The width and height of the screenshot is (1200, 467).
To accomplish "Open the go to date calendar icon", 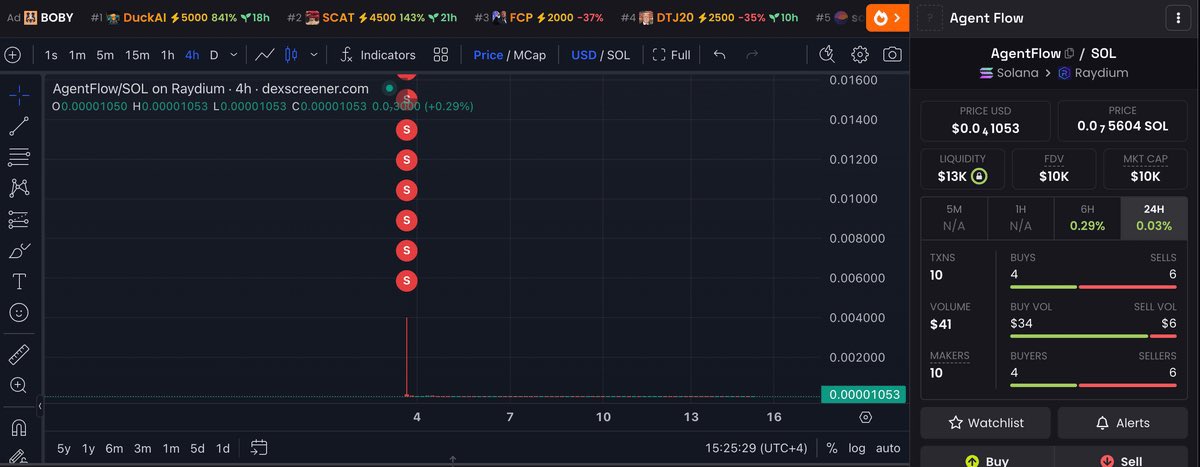I will tap(259, 447).
